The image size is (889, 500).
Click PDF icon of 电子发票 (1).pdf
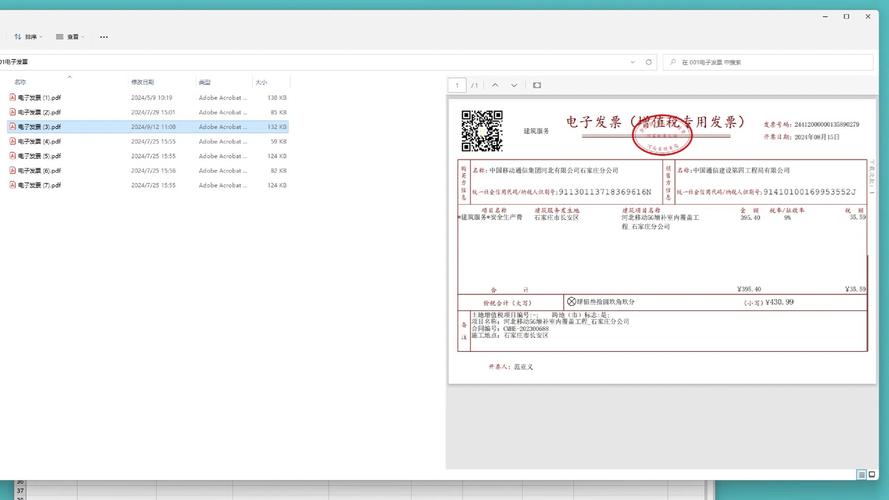click(x=12, y=98)
